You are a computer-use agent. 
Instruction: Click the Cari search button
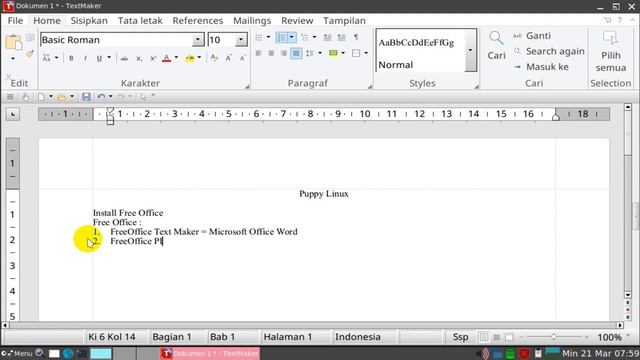496,45
